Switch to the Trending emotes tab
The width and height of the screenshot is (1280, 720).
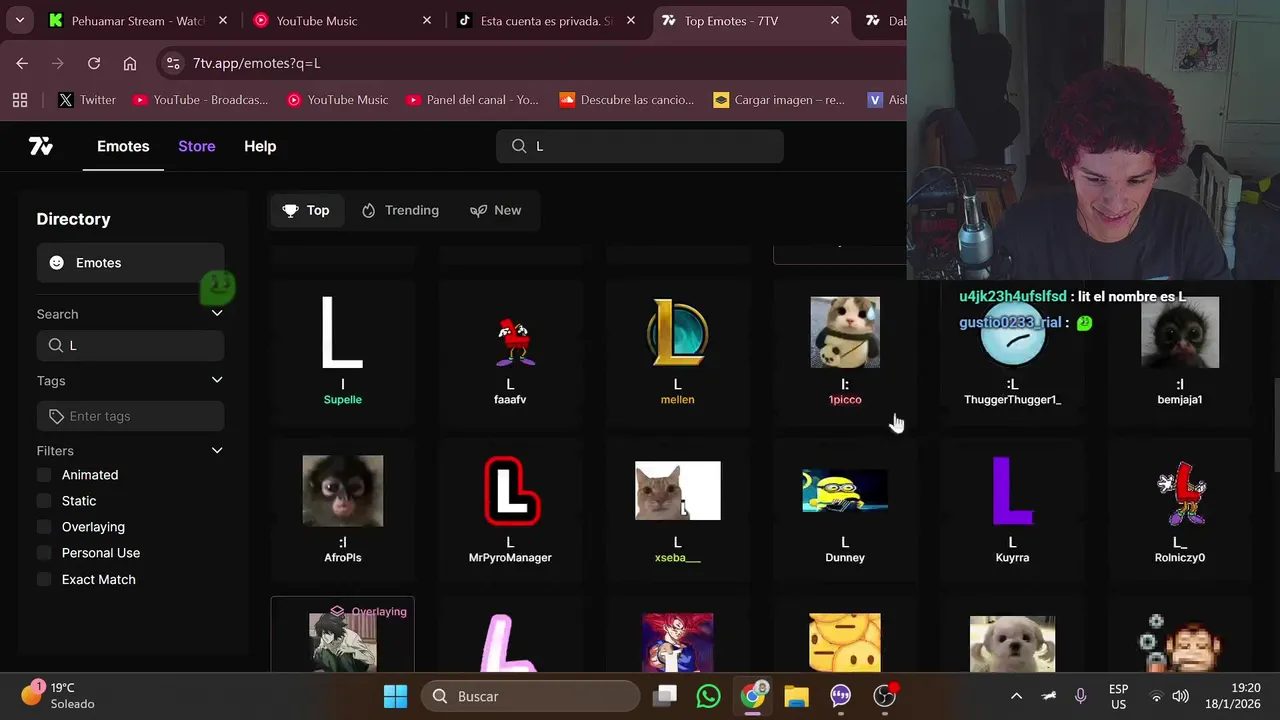pyautogui.click(x=400, y=210)
